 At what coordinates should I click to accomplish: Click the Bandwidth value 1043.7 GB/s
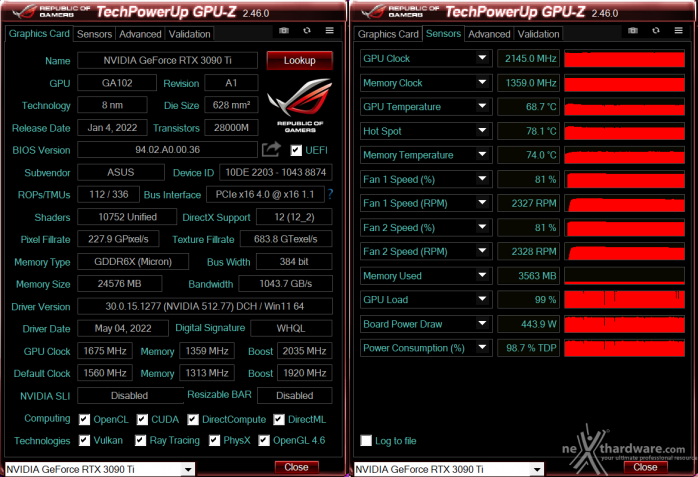point(286,283)
